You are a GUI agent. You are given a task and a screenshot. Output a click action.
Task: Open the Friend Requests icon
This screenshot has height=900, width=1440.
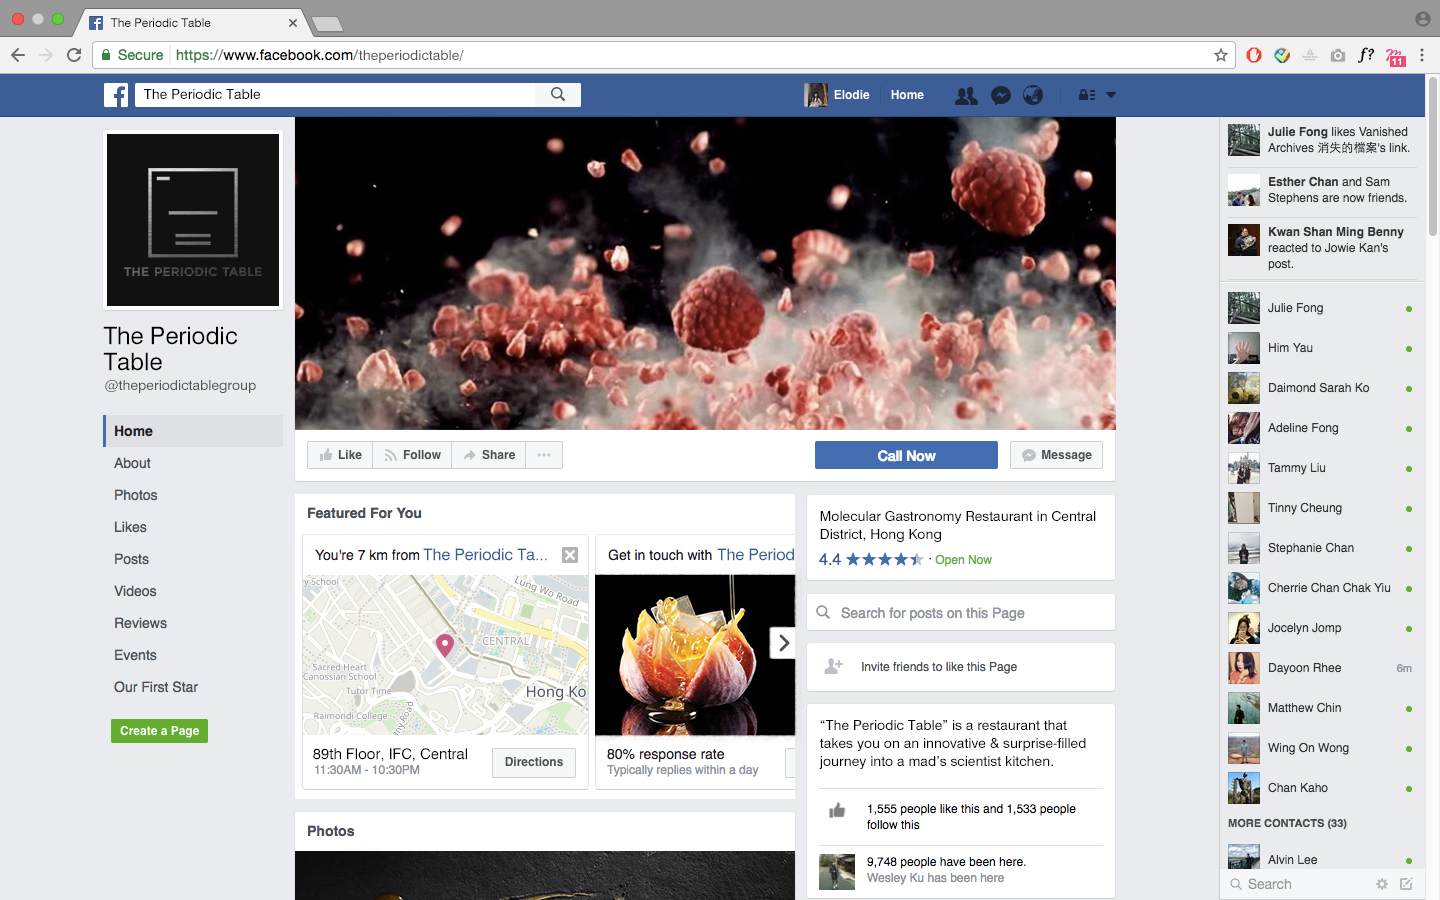pos(966,95)
